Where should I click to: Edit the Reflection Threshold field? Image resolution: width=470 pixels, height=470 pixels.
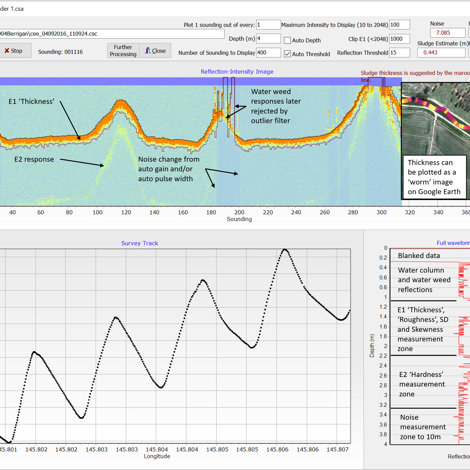point(399,53)
